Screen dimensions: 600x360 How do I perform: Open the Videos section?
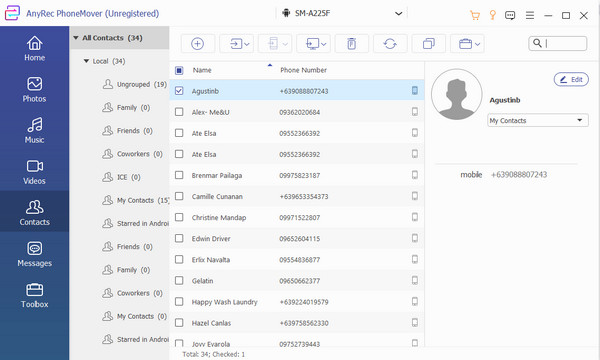click(x=34, y=172)
